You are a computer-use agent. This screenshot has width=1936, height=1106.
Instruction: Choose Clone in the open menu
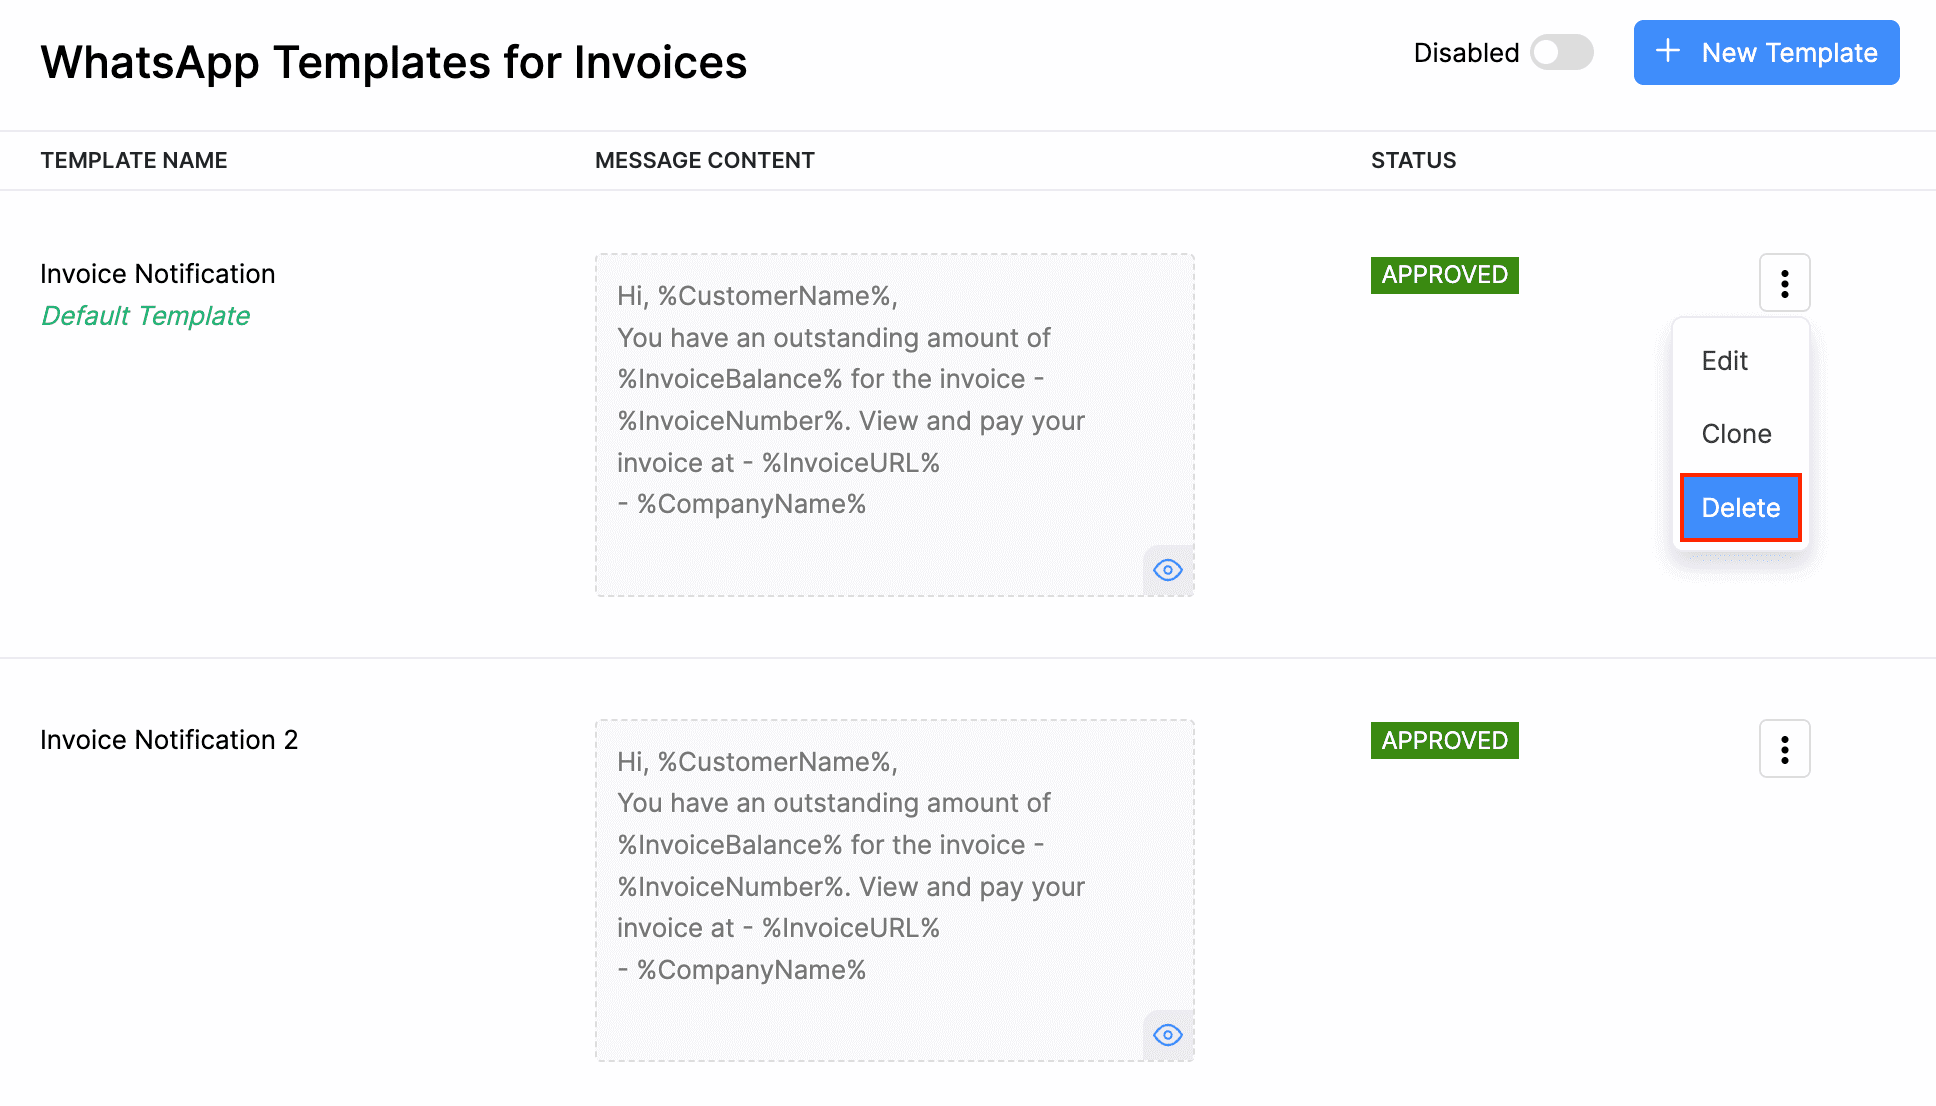click(1736, 434)
